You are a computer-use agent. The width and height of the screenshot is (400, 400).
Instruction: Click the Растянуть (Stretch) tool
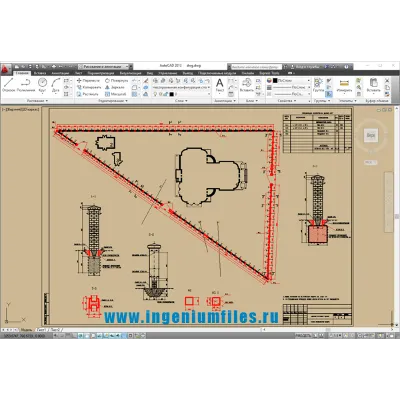(88, 94)
